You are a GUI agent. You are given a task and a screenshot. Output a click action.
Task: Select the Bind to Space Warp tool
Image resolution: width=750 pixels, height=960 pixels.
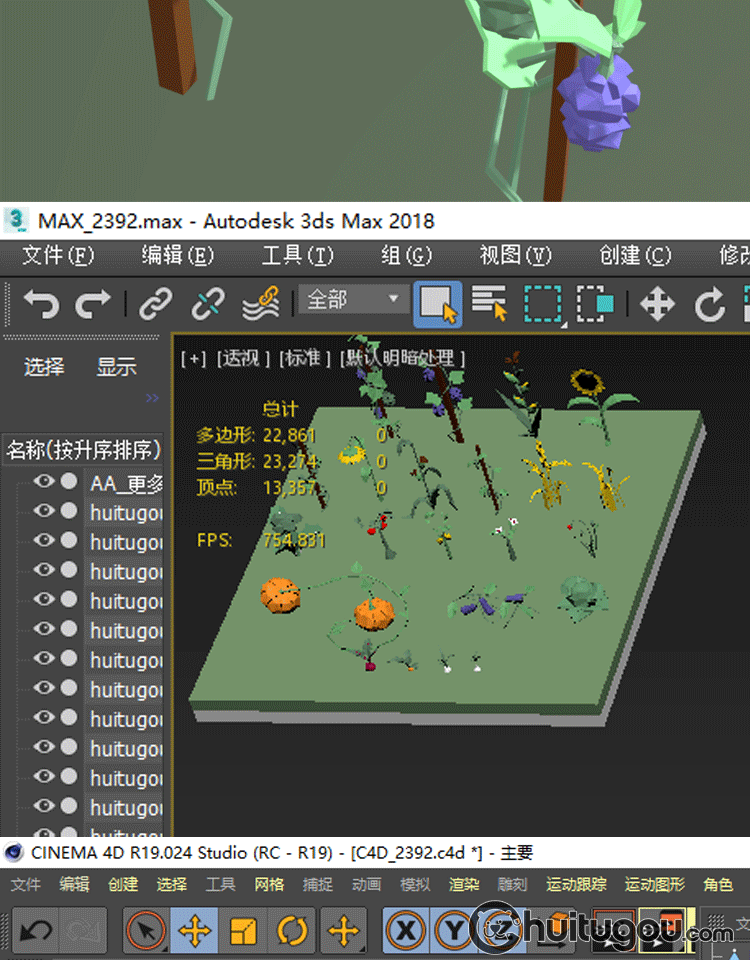point(261,303)
